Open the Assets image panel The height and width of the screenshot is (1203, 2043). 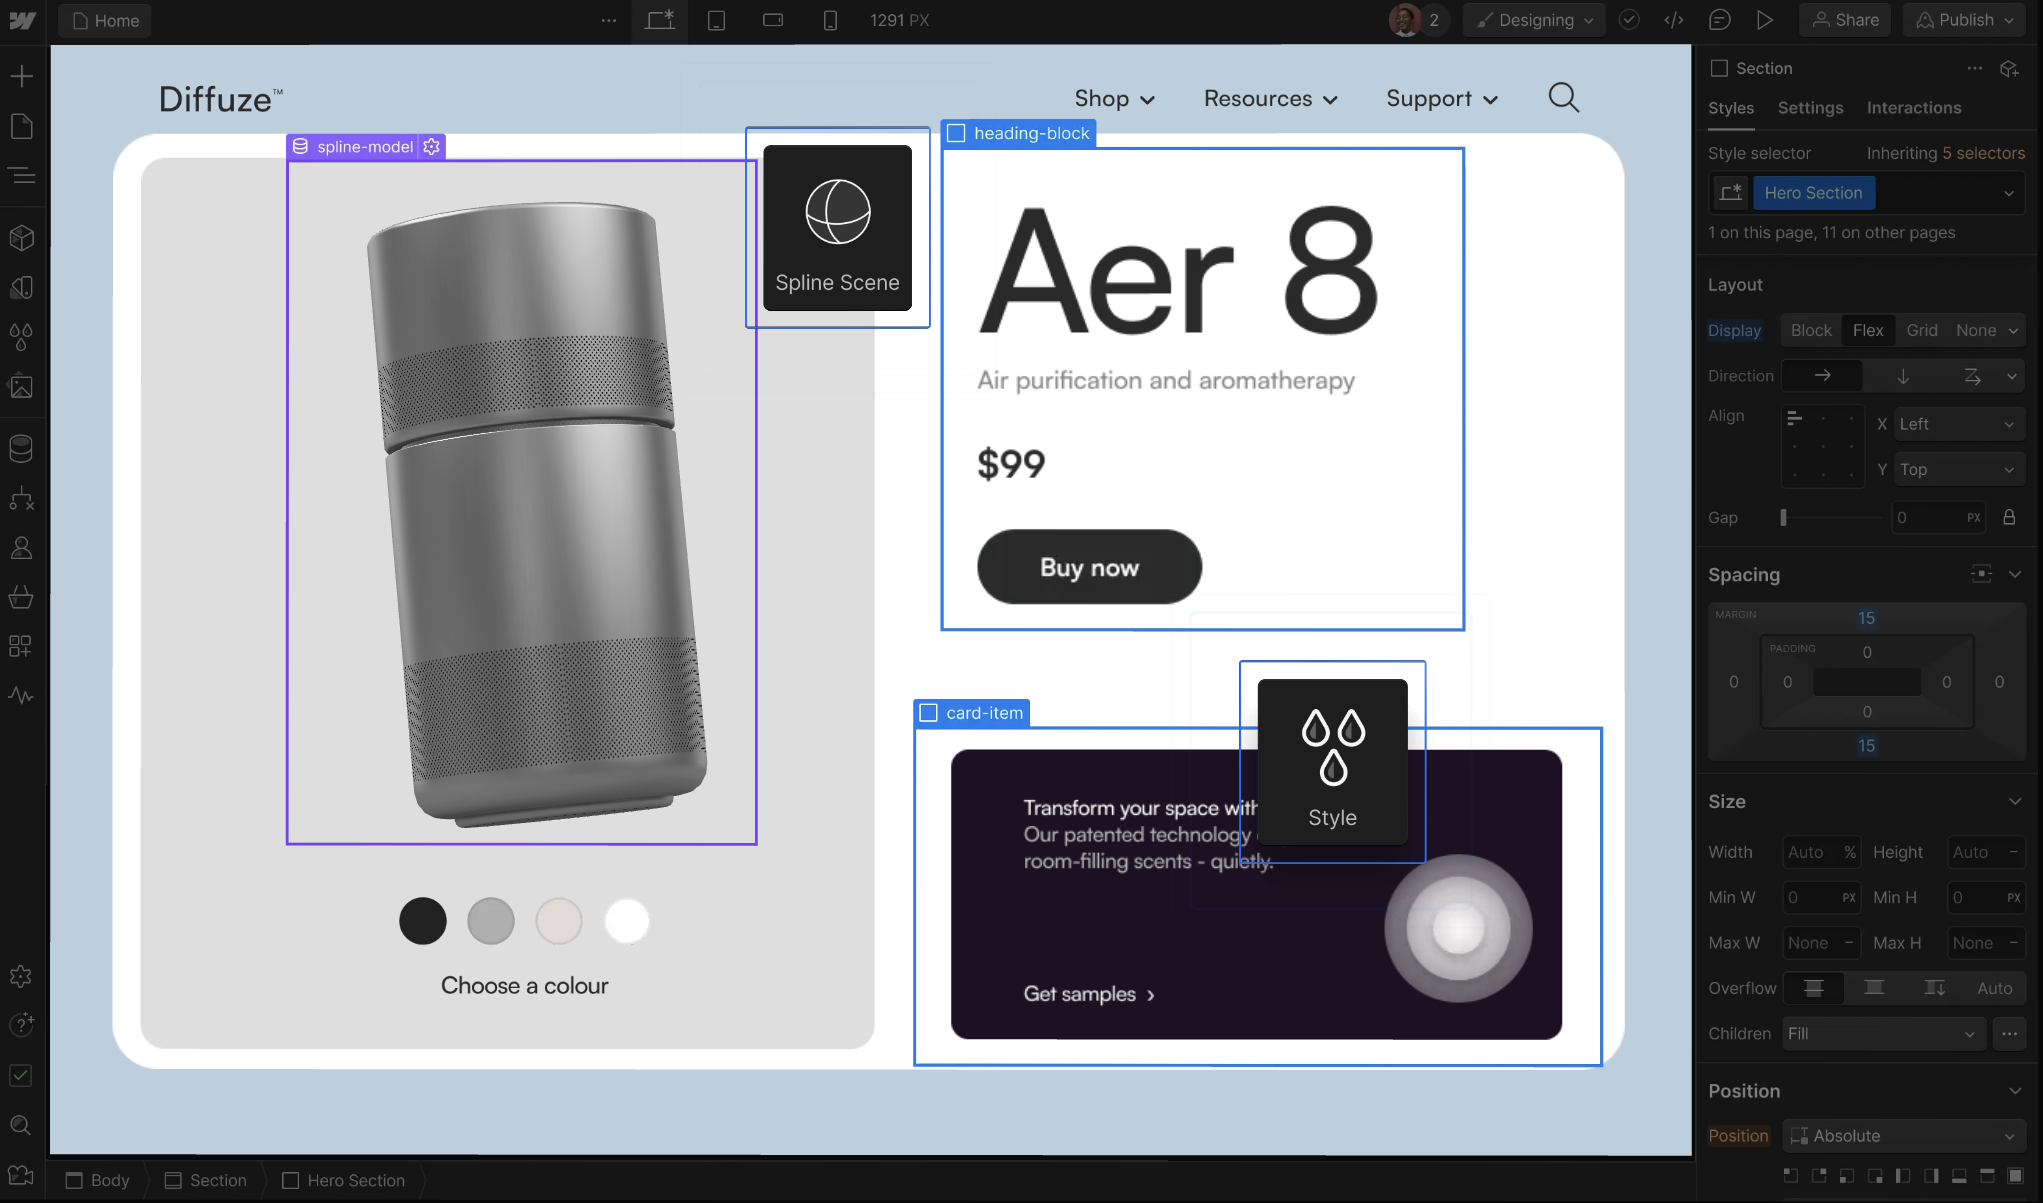pyautogui.click(x=22, y=387)
